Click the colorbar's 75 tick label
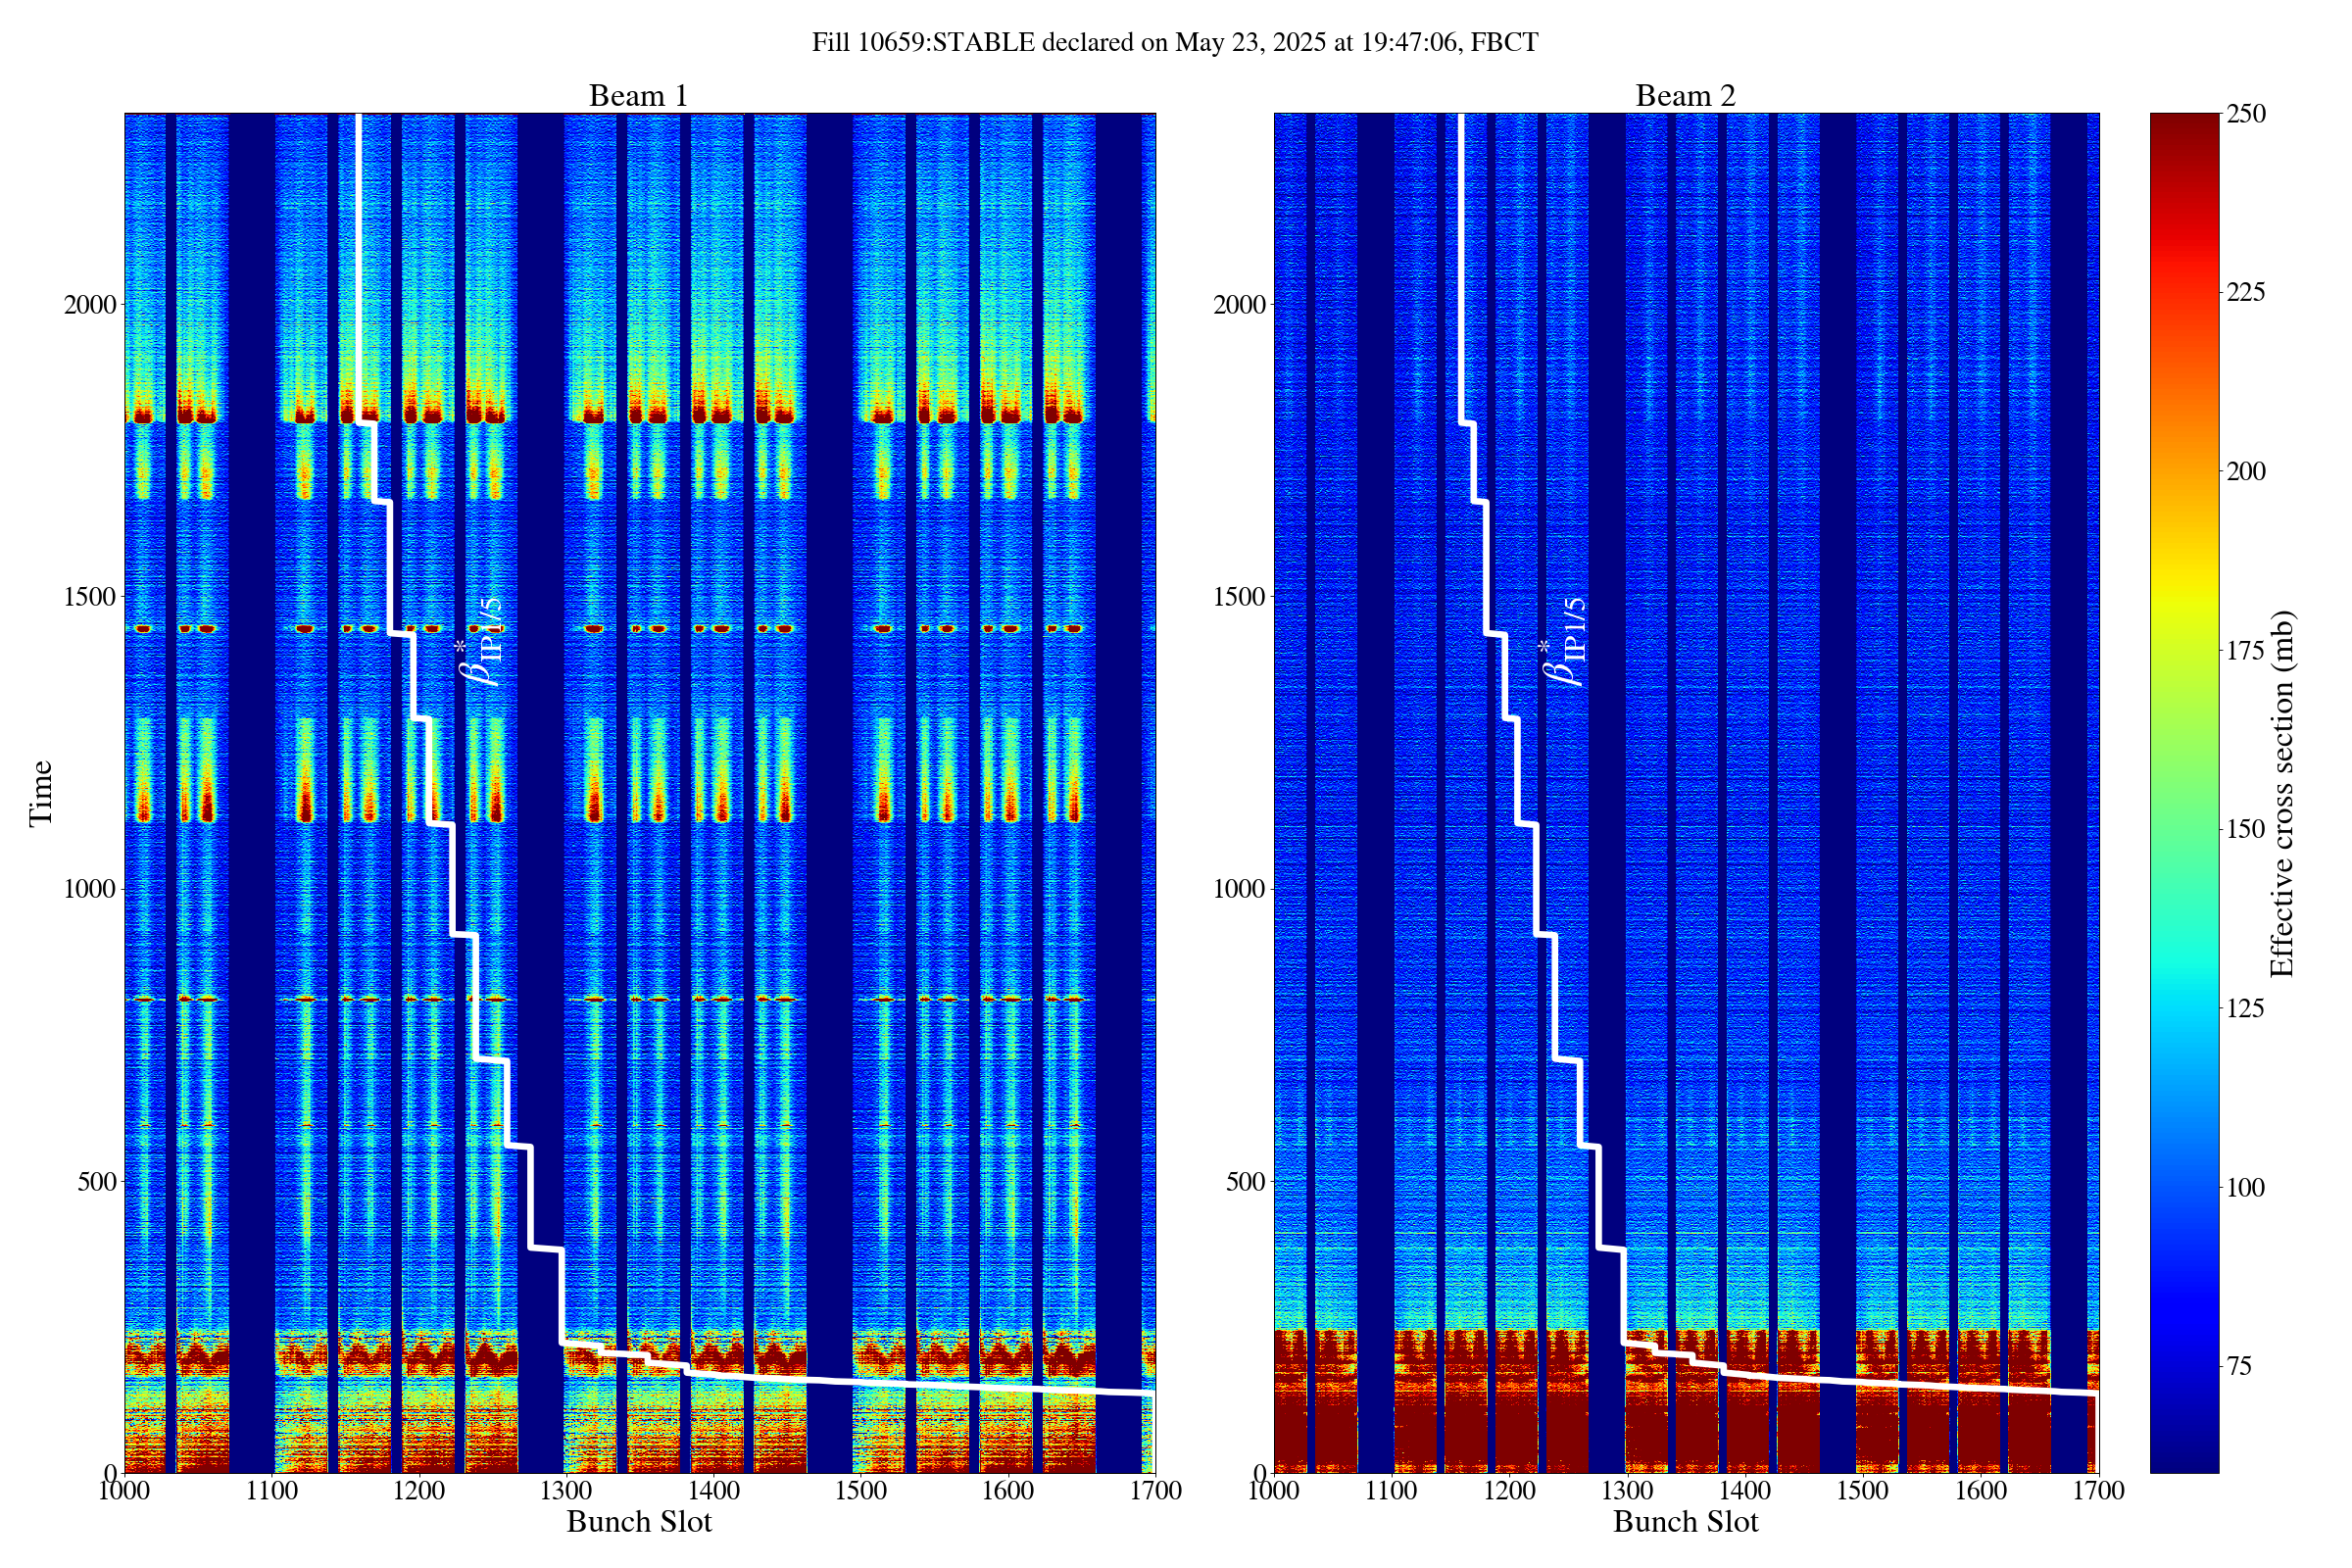The image size is (2352, 1568). point(2240,1367)
